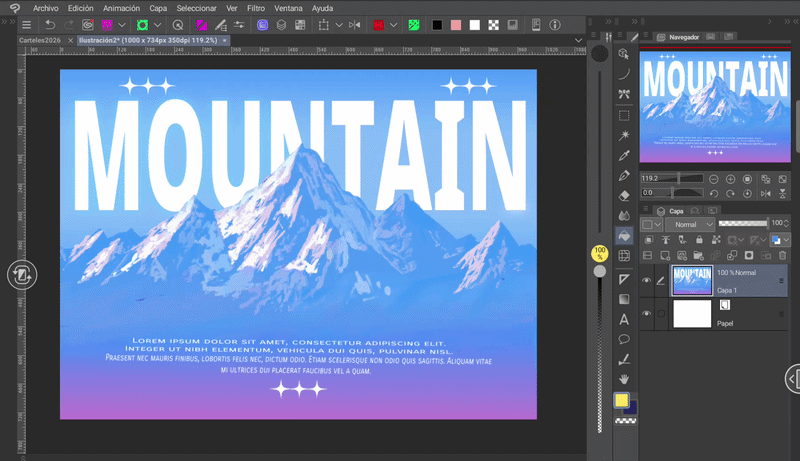Hide the Capa 1 layer
Viewport: 800px width, 461px height.
point(646,281)
